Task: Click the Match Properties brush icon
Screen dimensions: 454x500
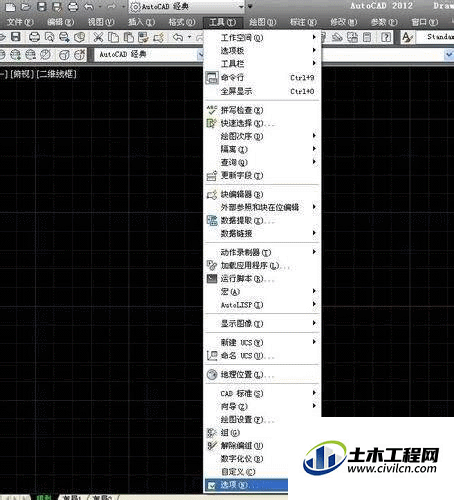Action: pyautogui.click(x=143, y=37)
